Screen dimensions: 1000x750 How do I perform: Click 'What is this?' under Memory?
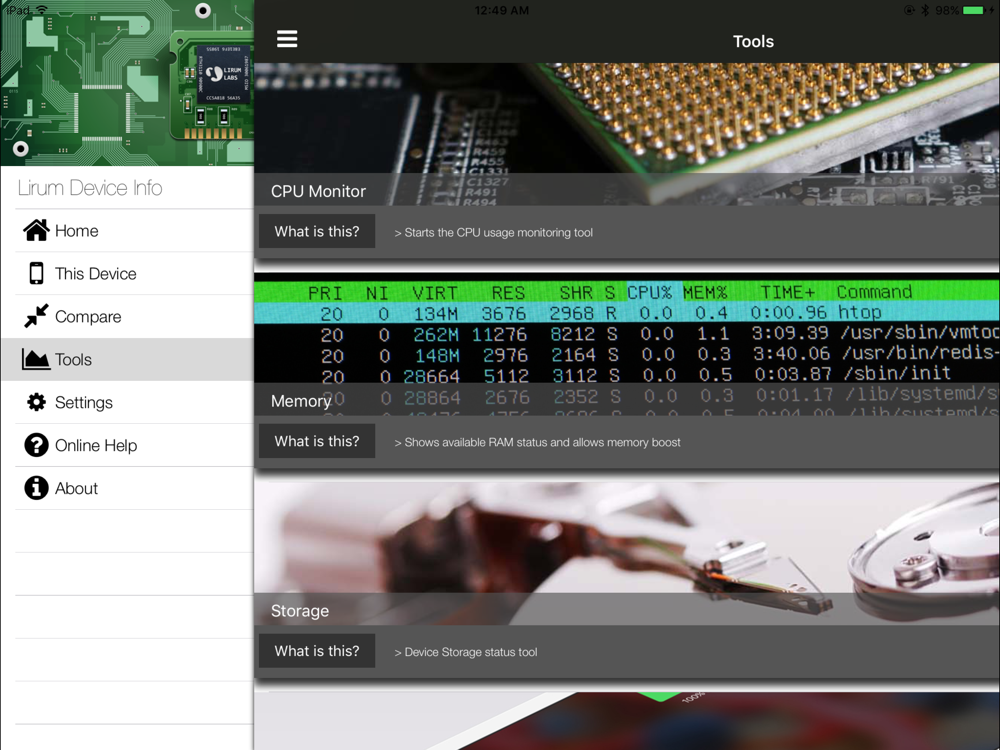click(317, 441)
